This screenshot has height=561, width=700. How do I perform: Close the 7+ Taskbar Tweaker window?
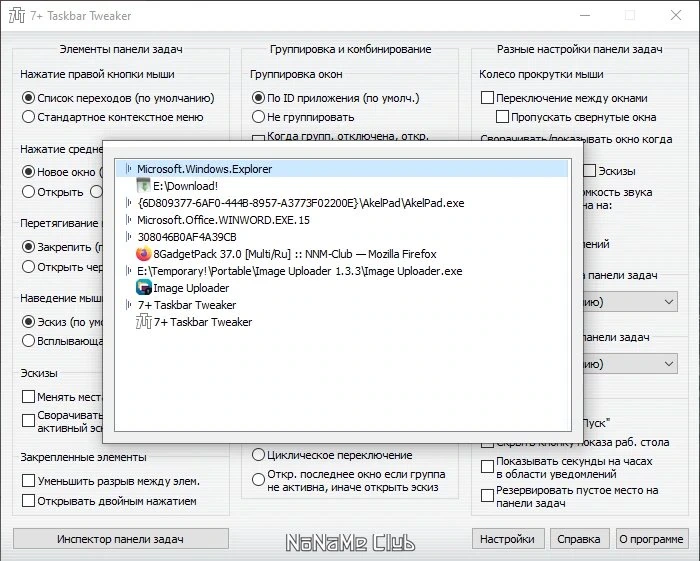pyautogui.click(x=676, y=15)
